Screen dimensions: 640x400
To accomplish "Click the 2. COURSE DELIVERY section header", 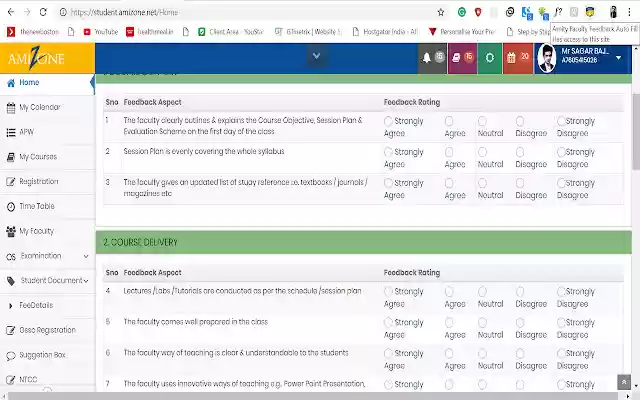I will 364,242.
